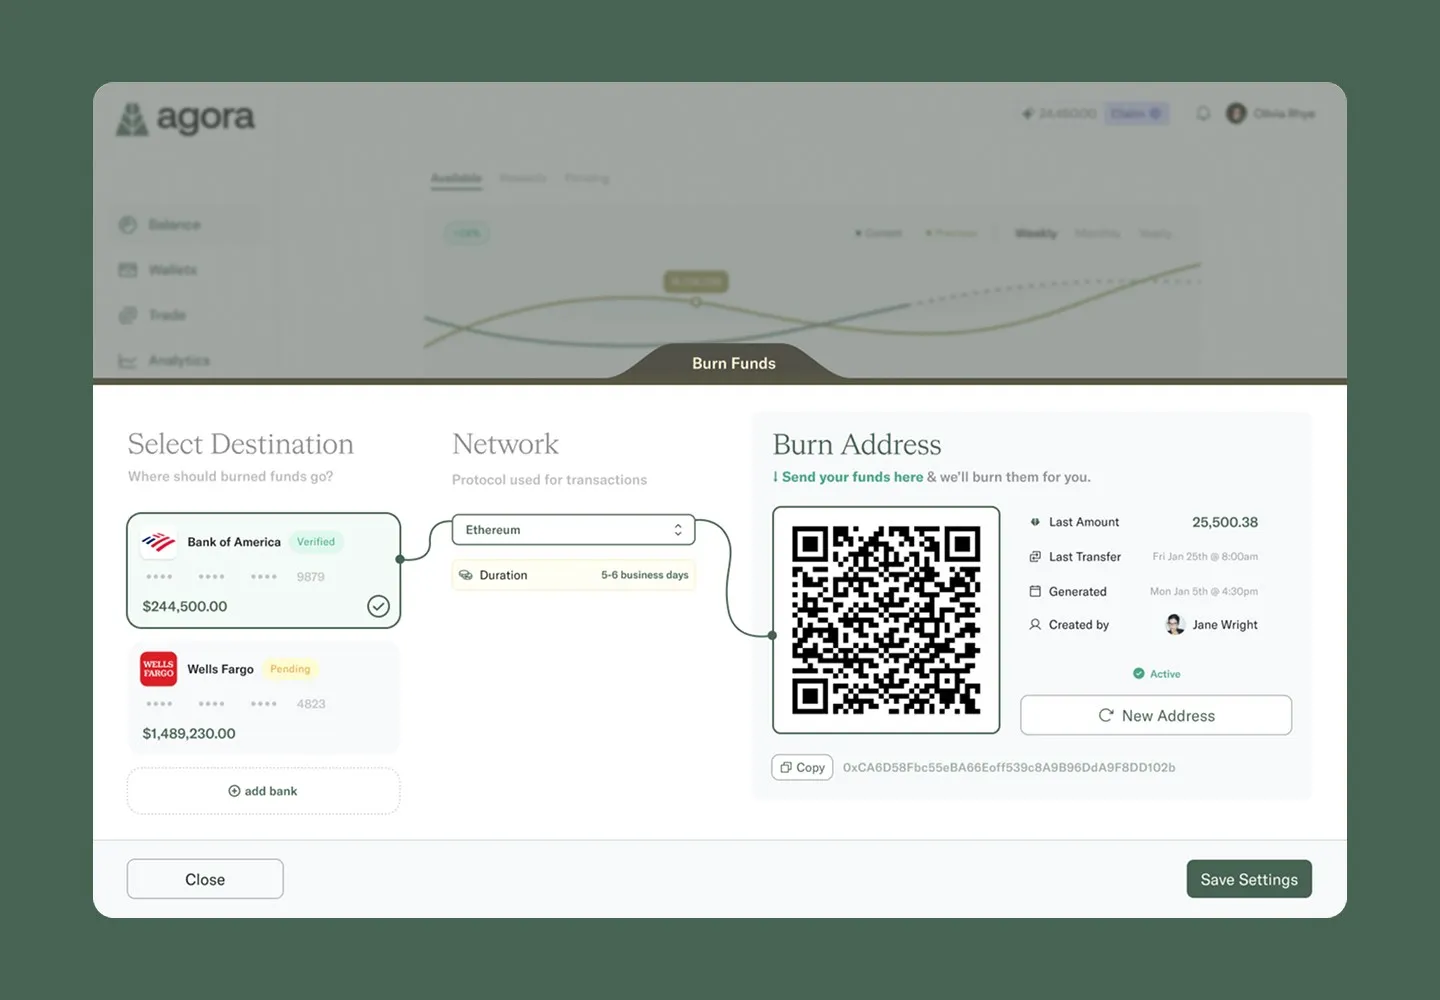The height and width of the screenshot is (1000, 1440).
Task: Toggle the checkmark on Bank of America card
Action: coord(378,606)
